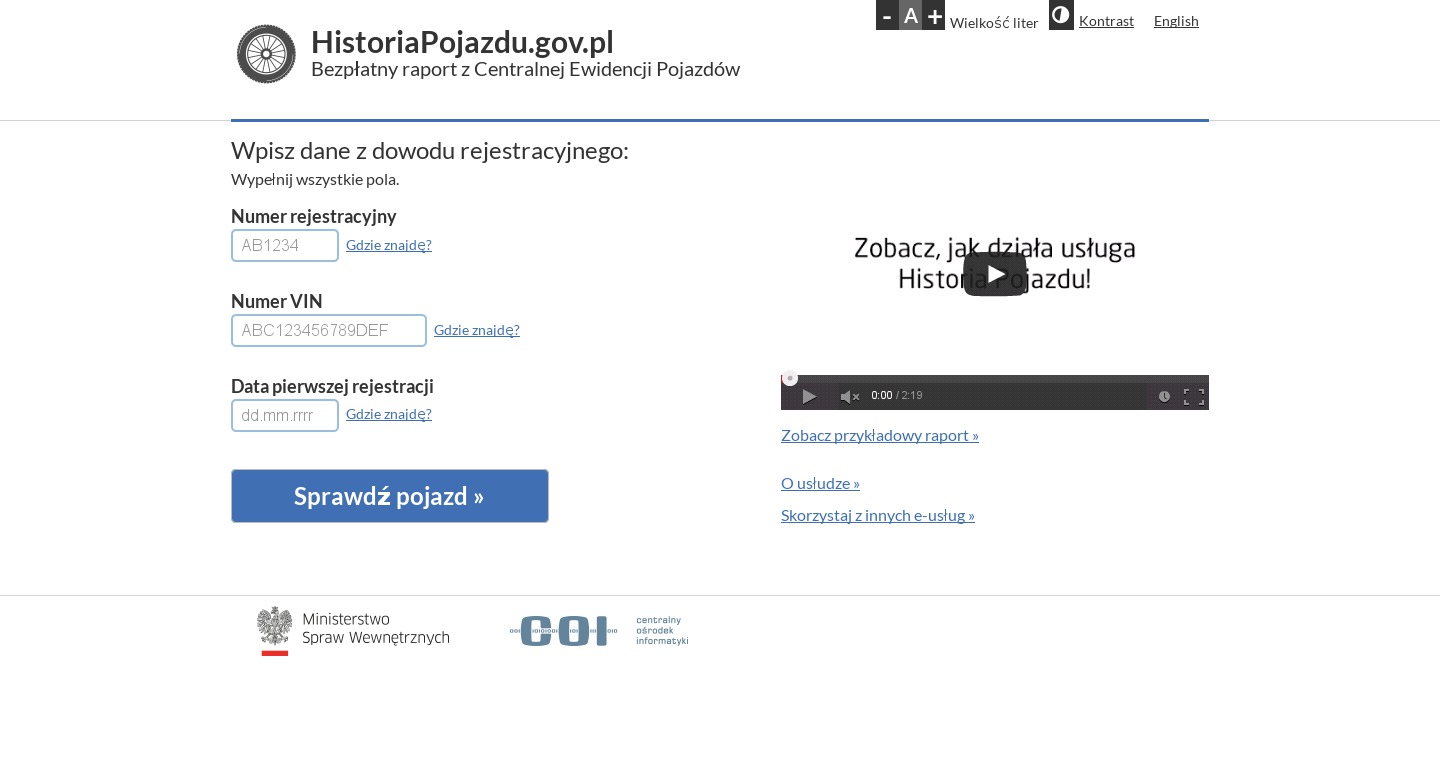Image resolution: width=1440 pixels, height=783 pixels.
Task: Open the 'O usłudze' link
Action: (820, 483)
